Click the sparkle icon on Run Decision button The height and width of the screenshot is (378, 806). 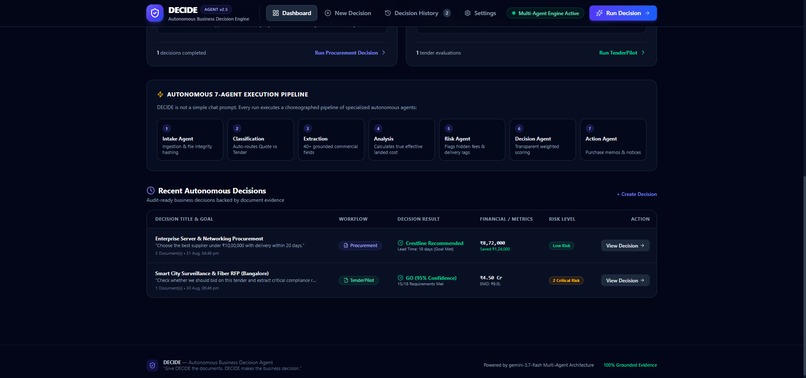point(599,13)
